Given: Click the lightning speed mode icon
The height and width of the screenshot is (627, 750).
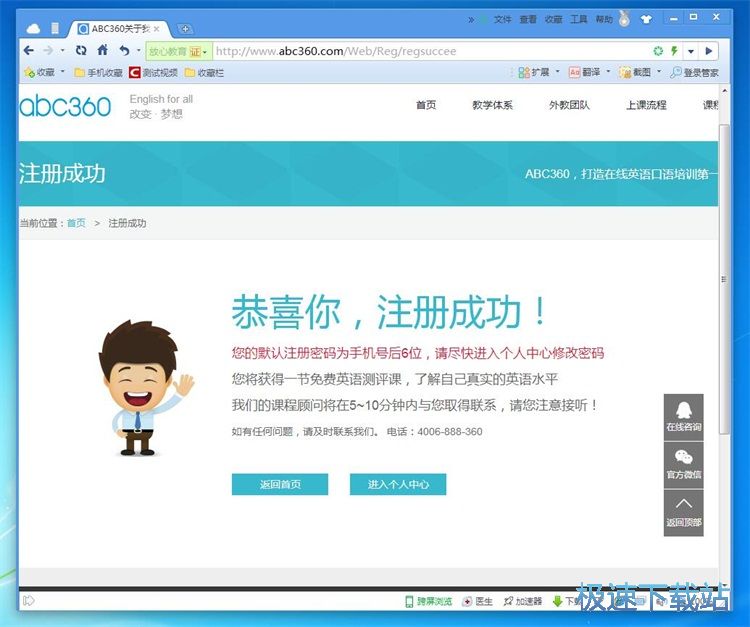Looking at the screenshot, I should click(x=674, y=51).
